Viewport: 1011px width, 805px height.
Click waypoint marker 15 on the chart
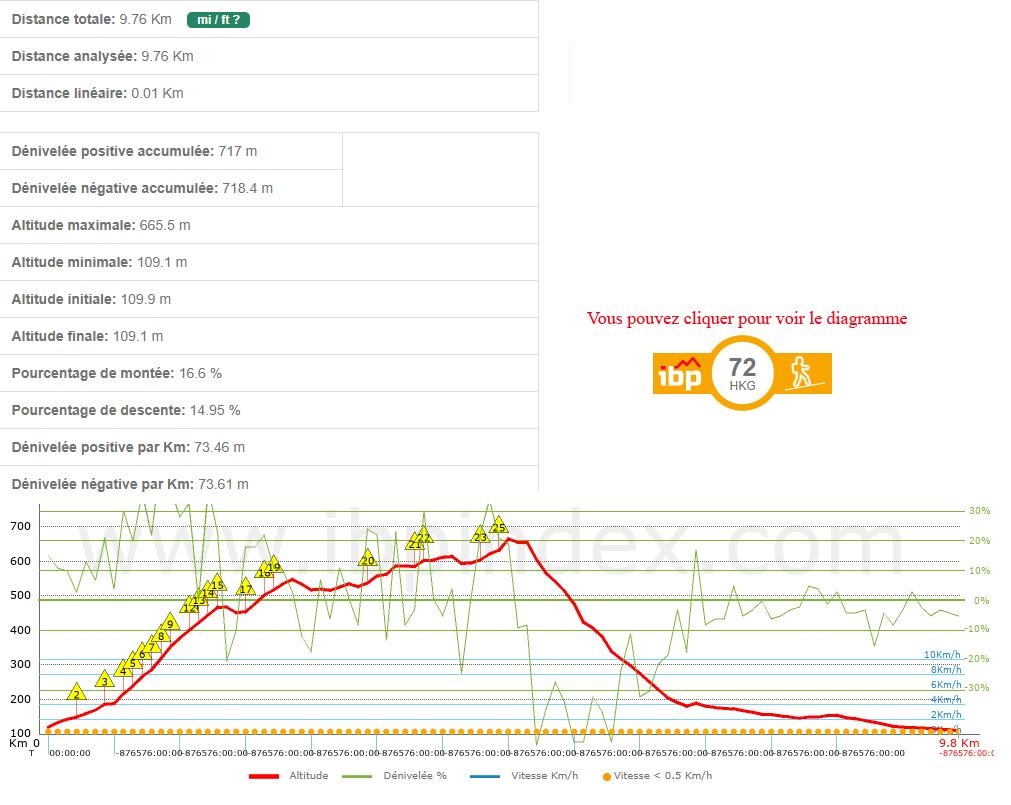[x=217, y=583]
